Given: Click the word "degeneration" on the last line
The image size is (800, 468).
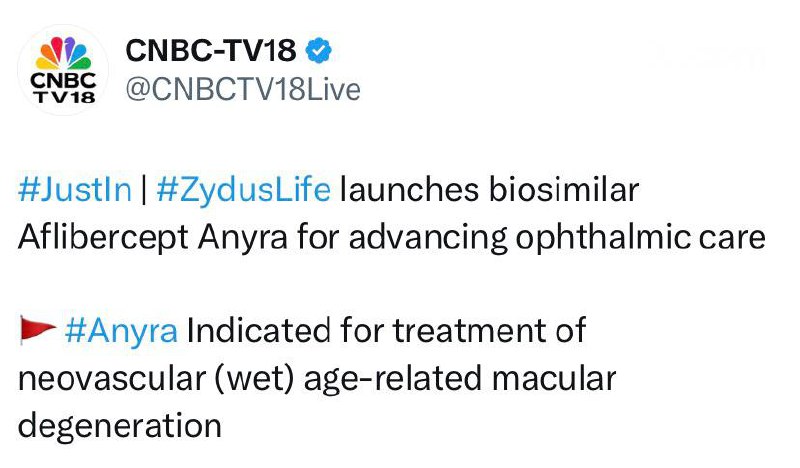Looking at the screenshot, I should 119,426.
